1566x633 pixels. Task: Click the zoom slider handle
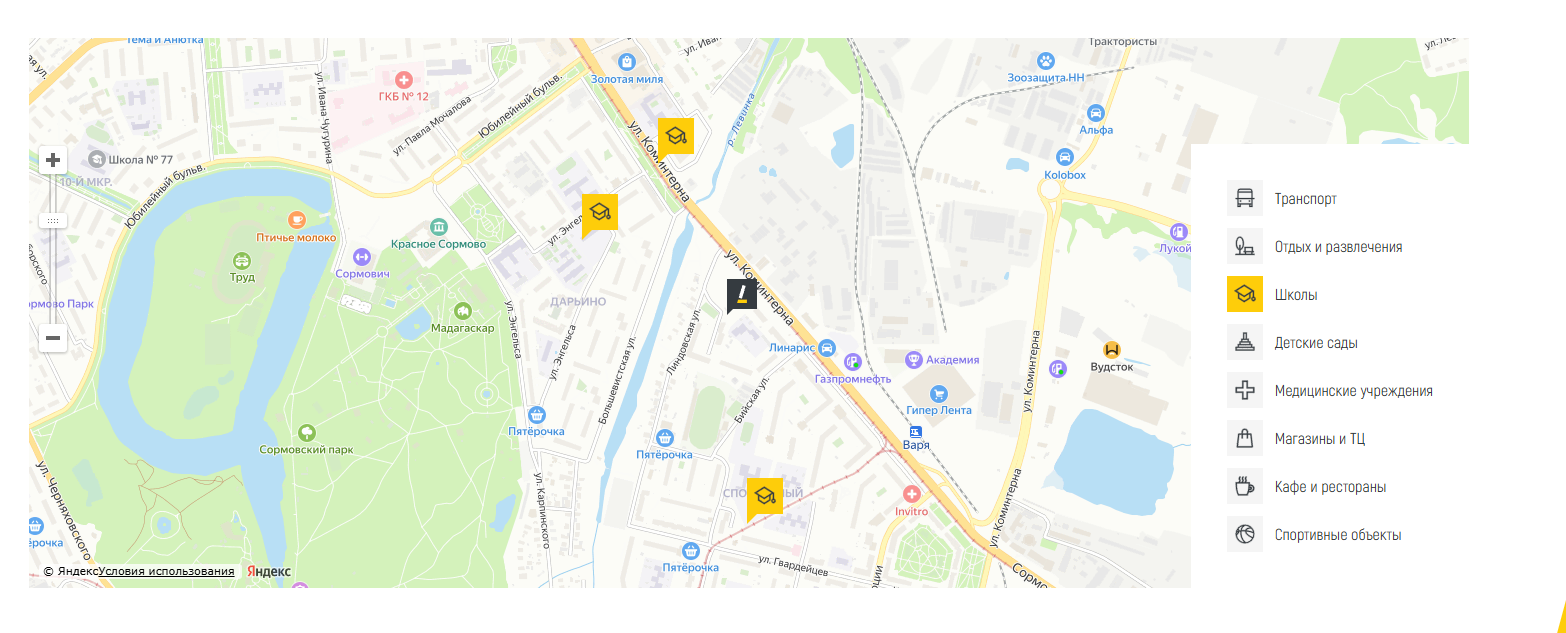53,220
